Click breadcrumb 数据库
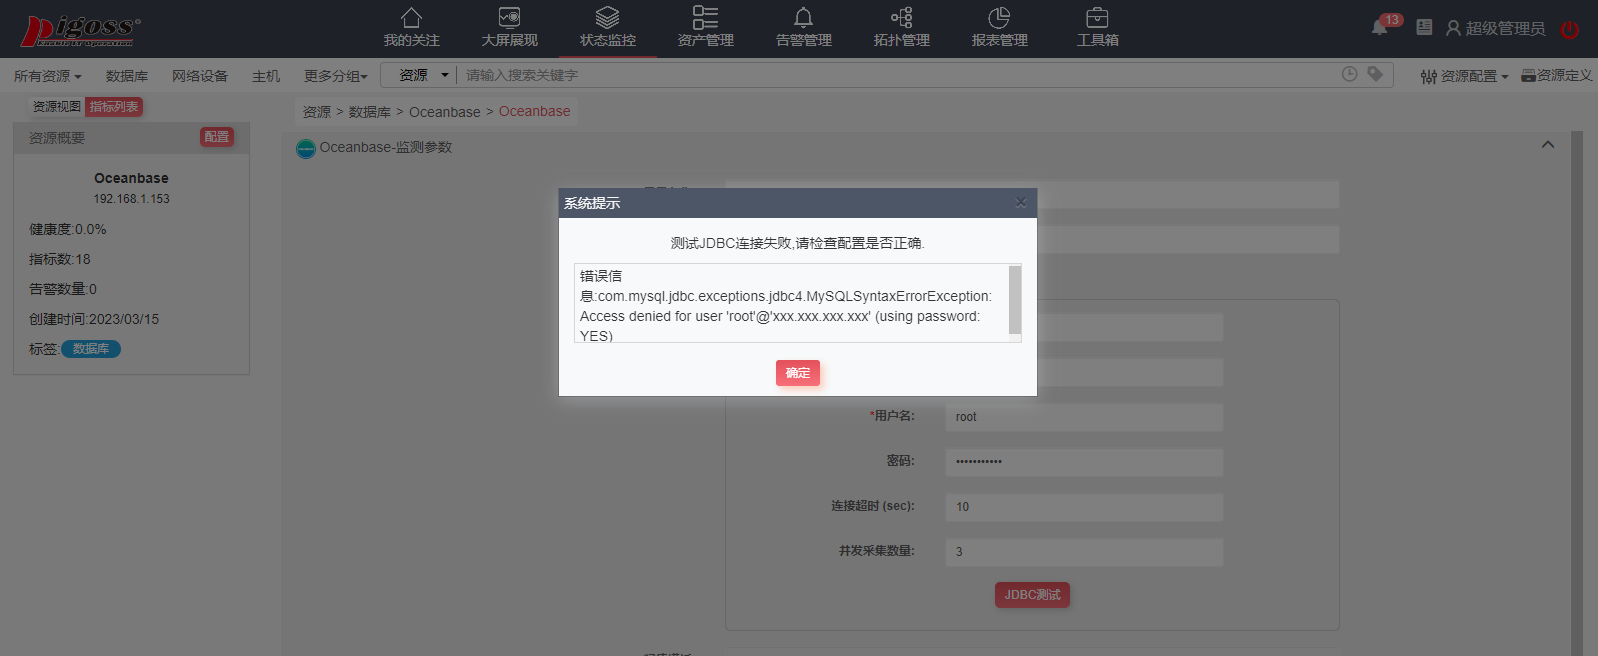The width and height of the screenshot is (1598, 656). (x=370, y=112)
